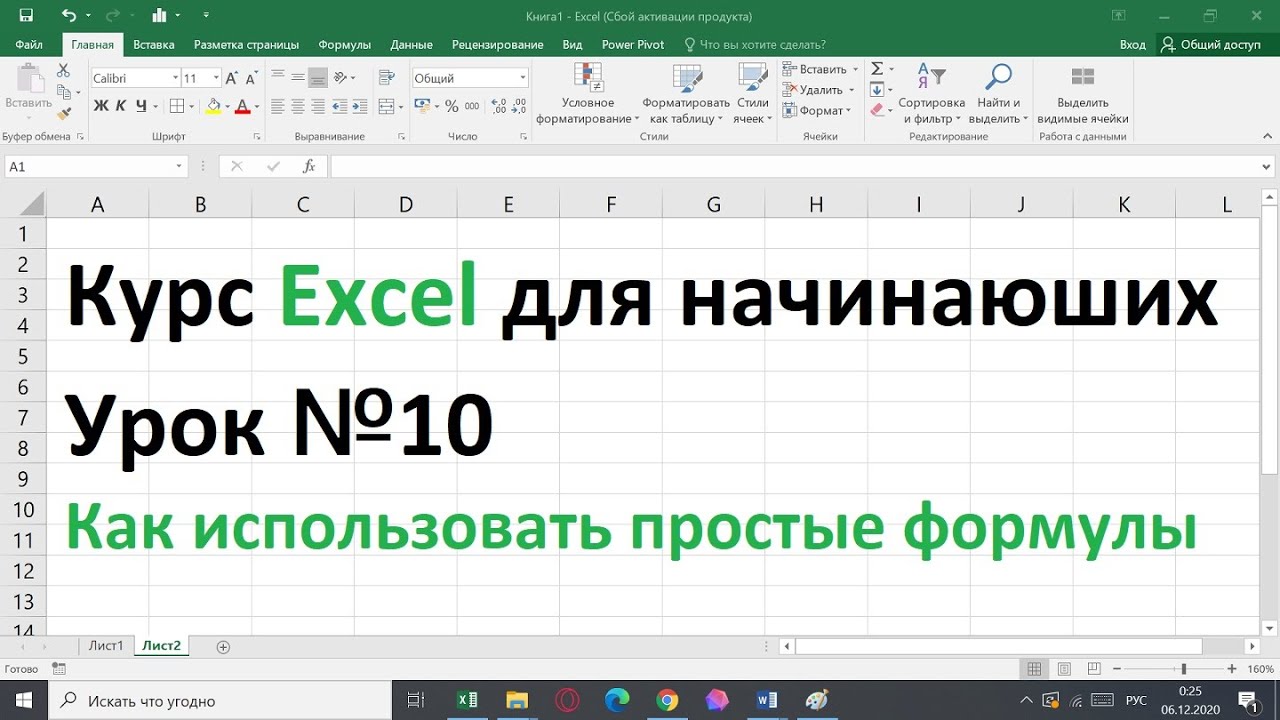Open the borders icon in font group
Screen dimensions: 1280x720
point(177,106)
